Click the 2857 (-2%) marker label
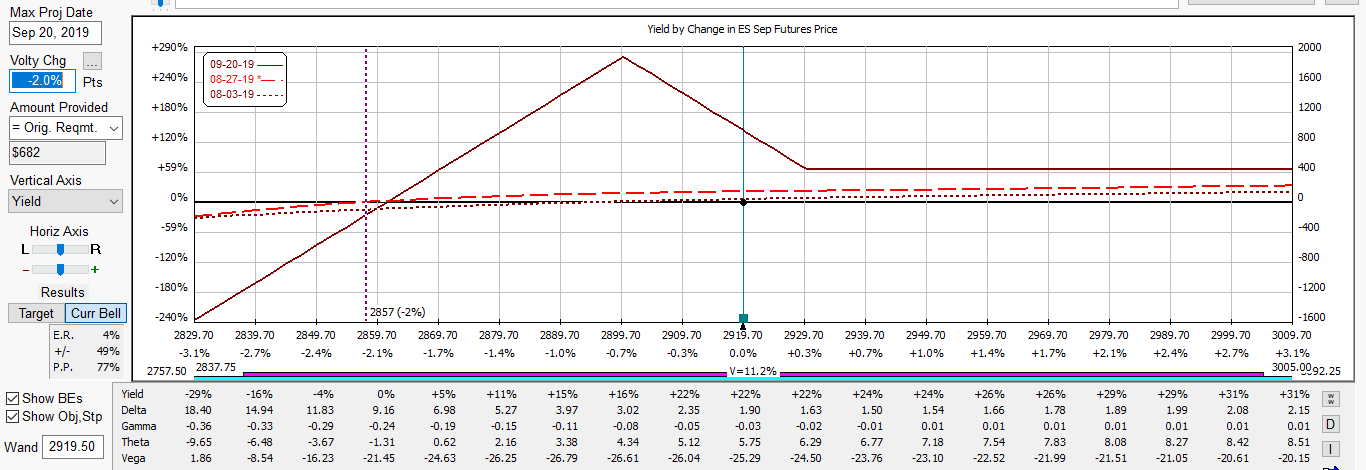The image size is (1366, 470). tap(397, 312)
